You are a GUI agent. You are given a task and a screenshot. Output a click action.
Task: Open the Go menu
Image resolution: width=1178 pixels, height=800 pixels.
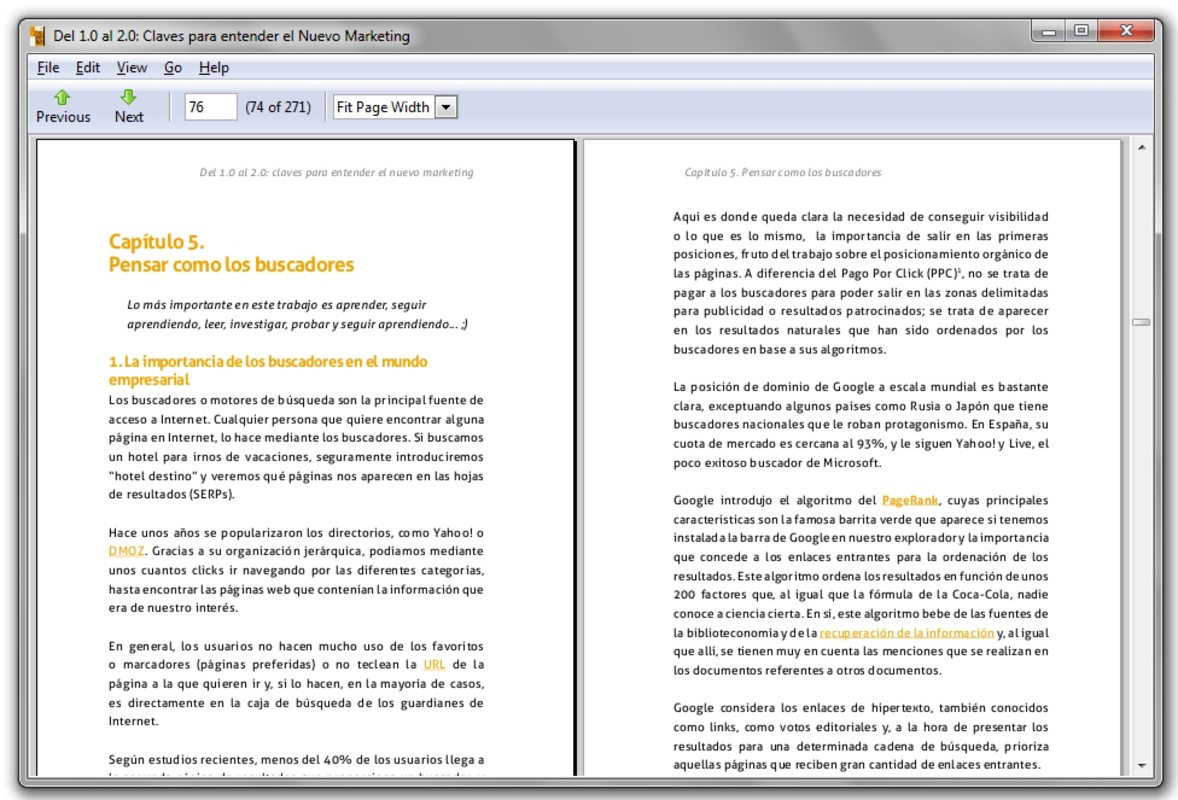click(173, 68)
